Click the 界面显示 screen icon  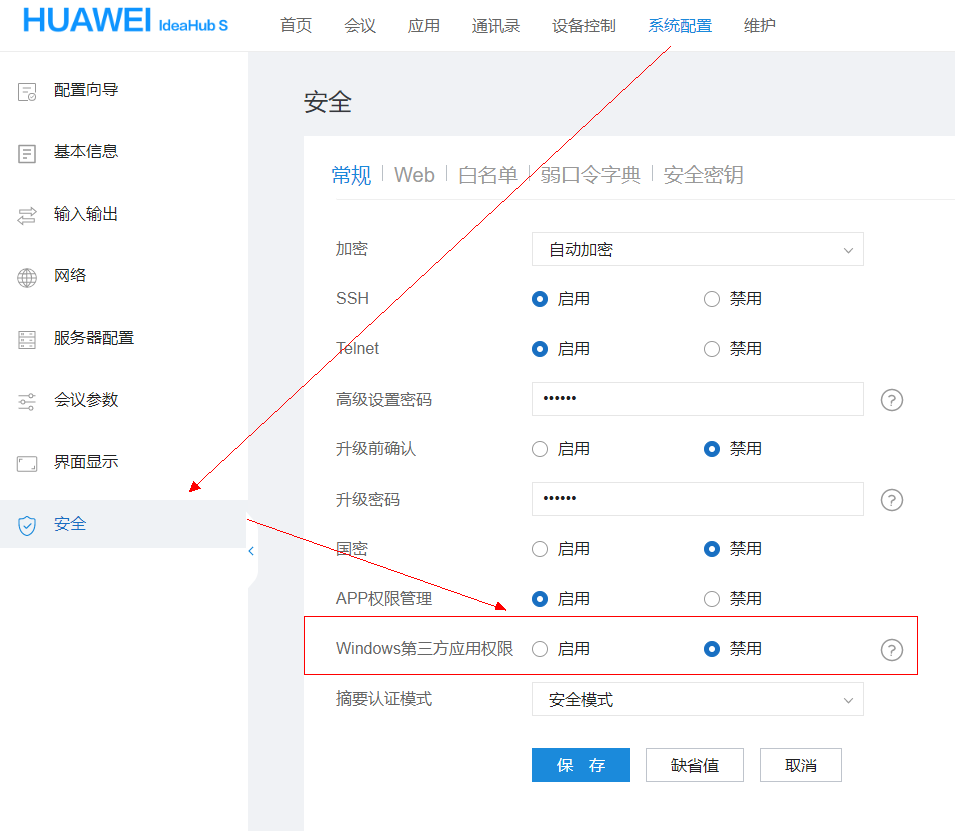tap(27, 464)
